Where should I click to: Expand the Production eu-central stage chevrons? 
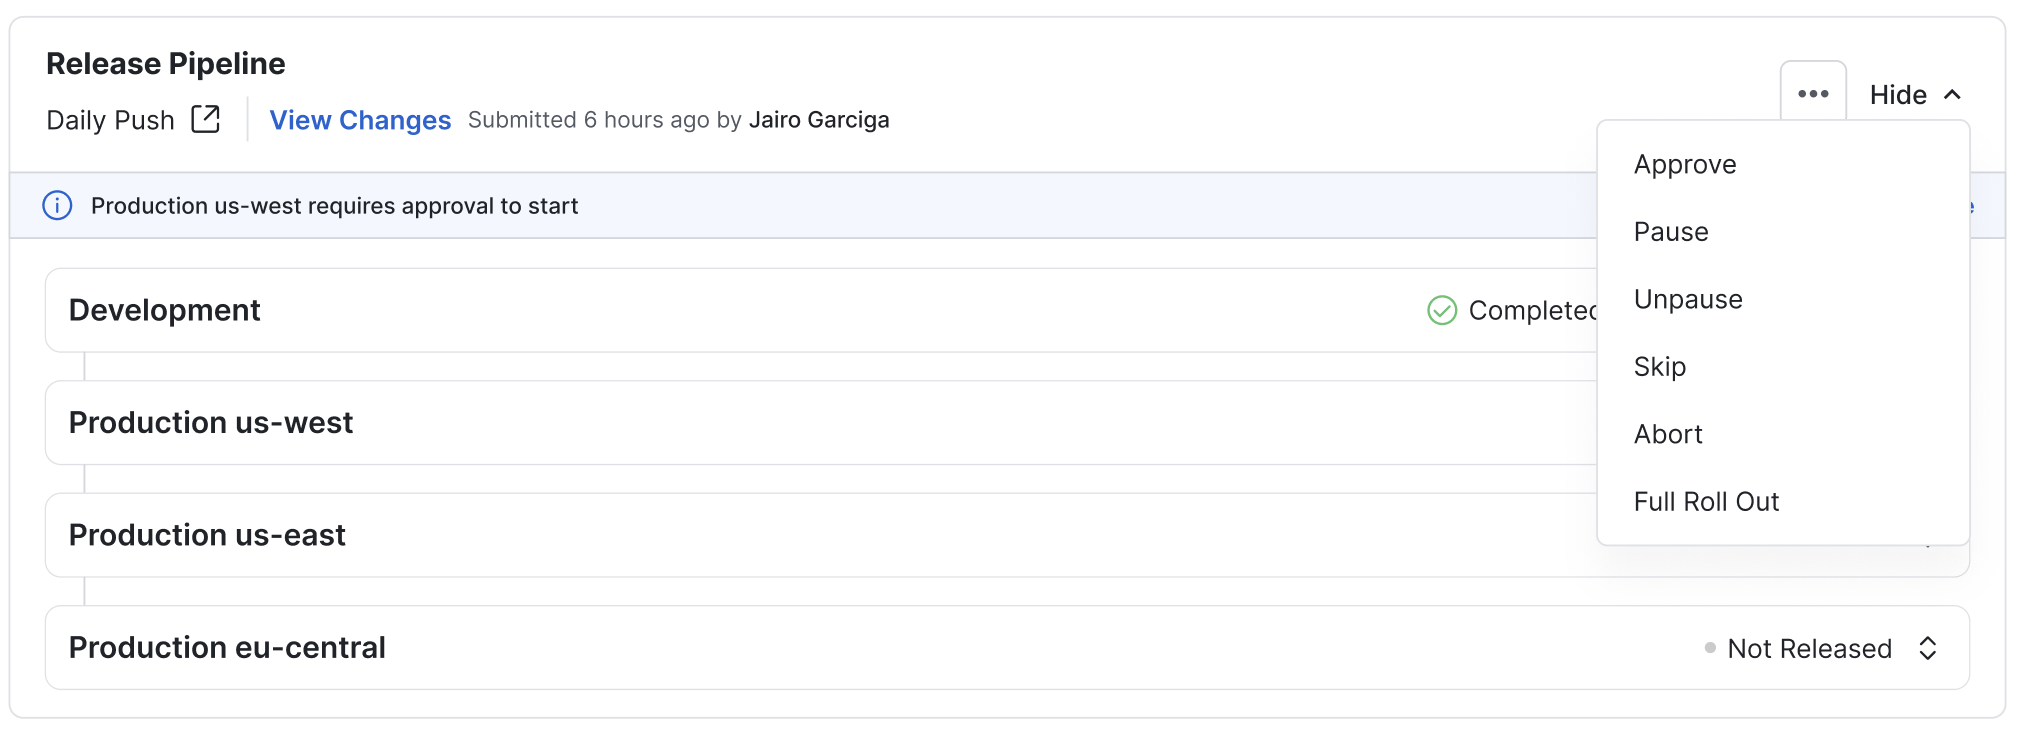(1928, 648)
